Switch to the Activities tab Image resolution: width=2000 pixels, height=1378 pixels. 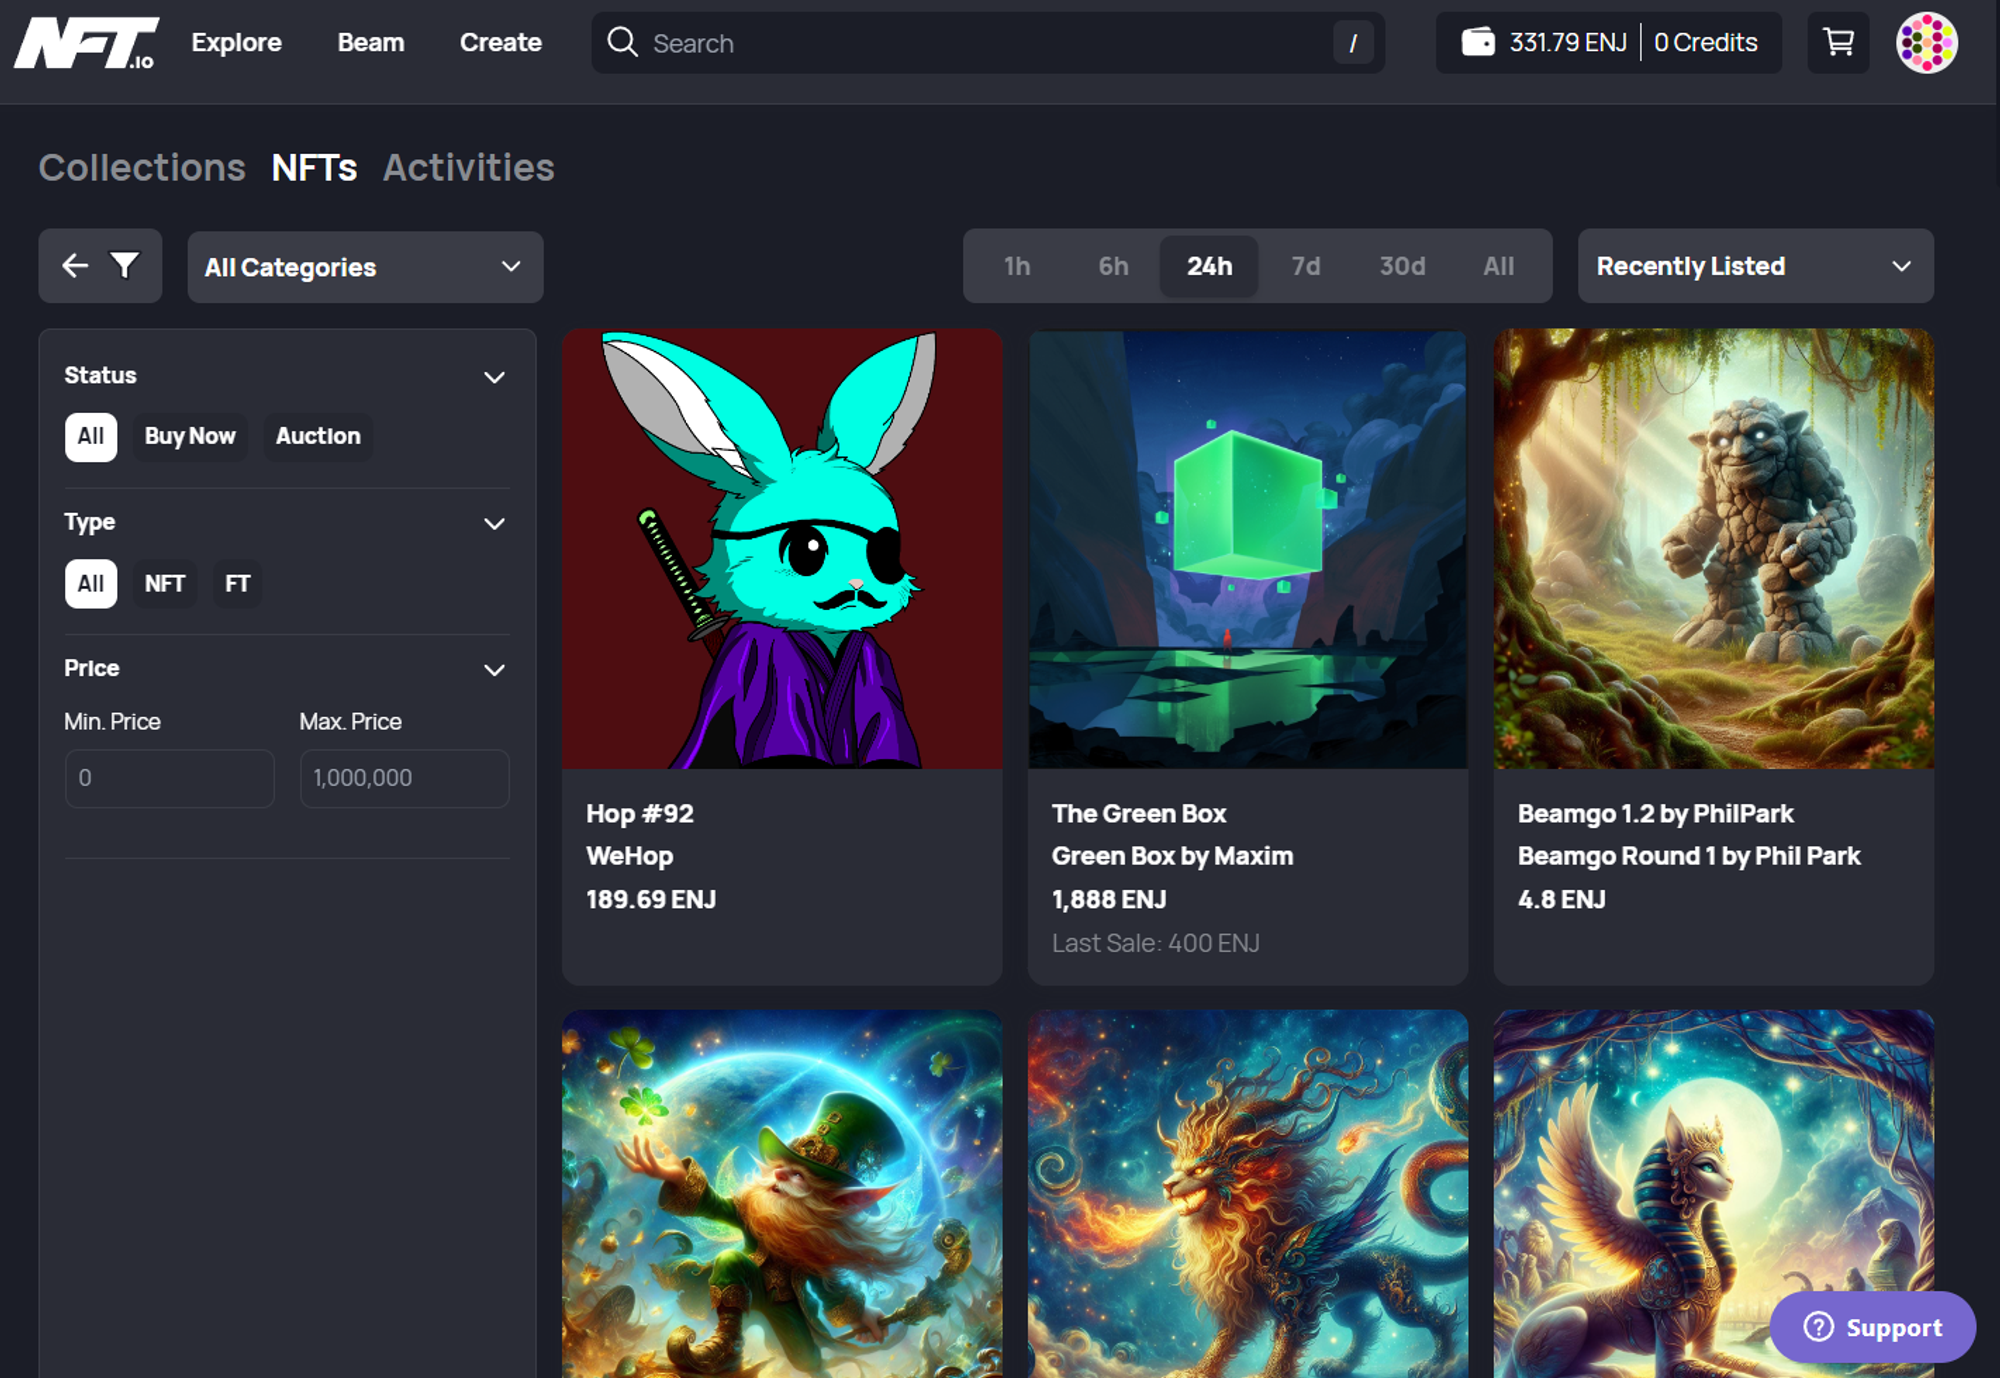tap(469, 167)
